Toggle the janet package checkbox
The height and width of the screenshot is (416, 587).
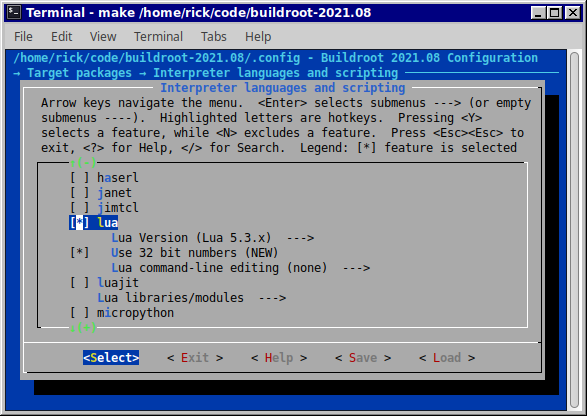click(x=80, y=192)
